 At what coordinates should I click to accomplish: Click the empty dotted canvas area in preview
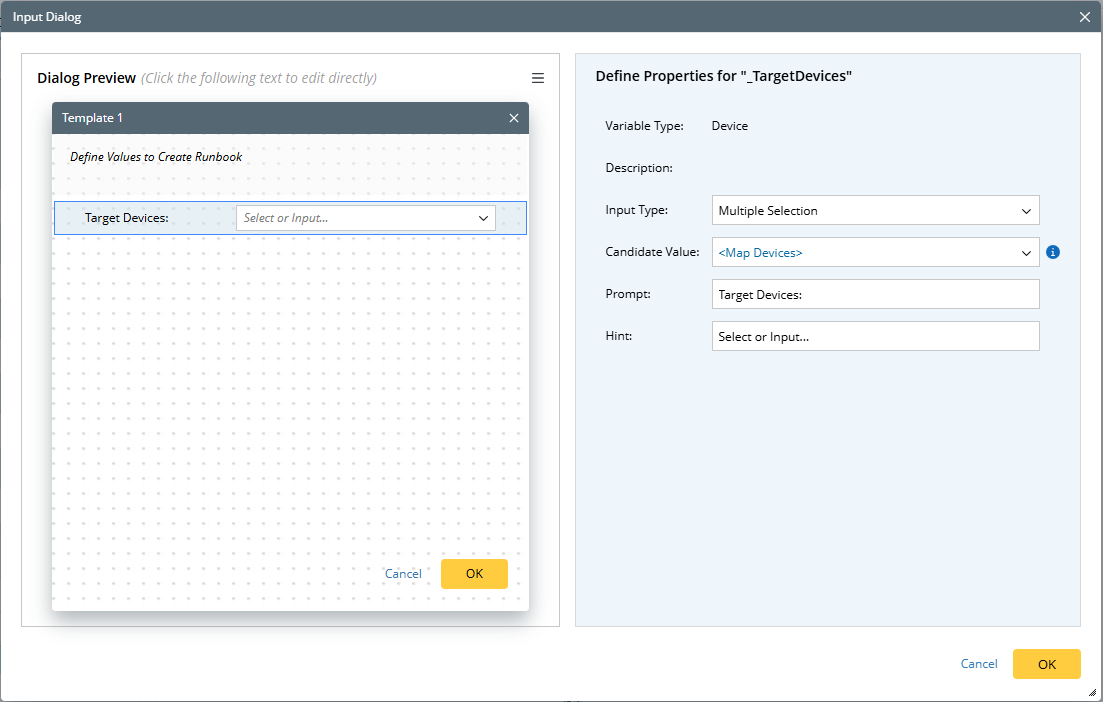[x=290, y=400]
